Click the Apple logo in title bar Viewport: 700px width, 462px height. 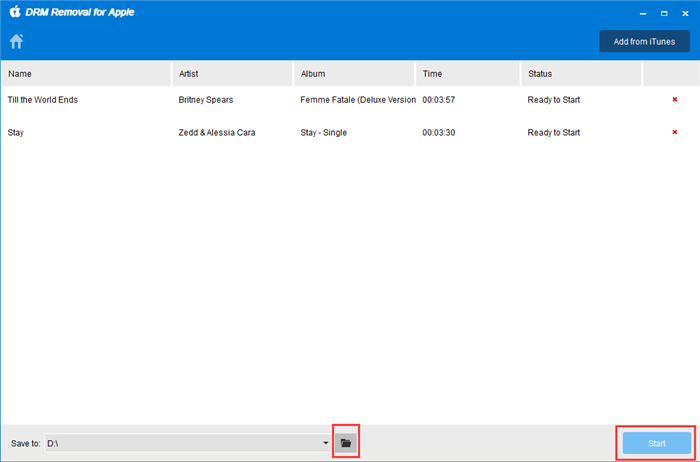(15, 12)
